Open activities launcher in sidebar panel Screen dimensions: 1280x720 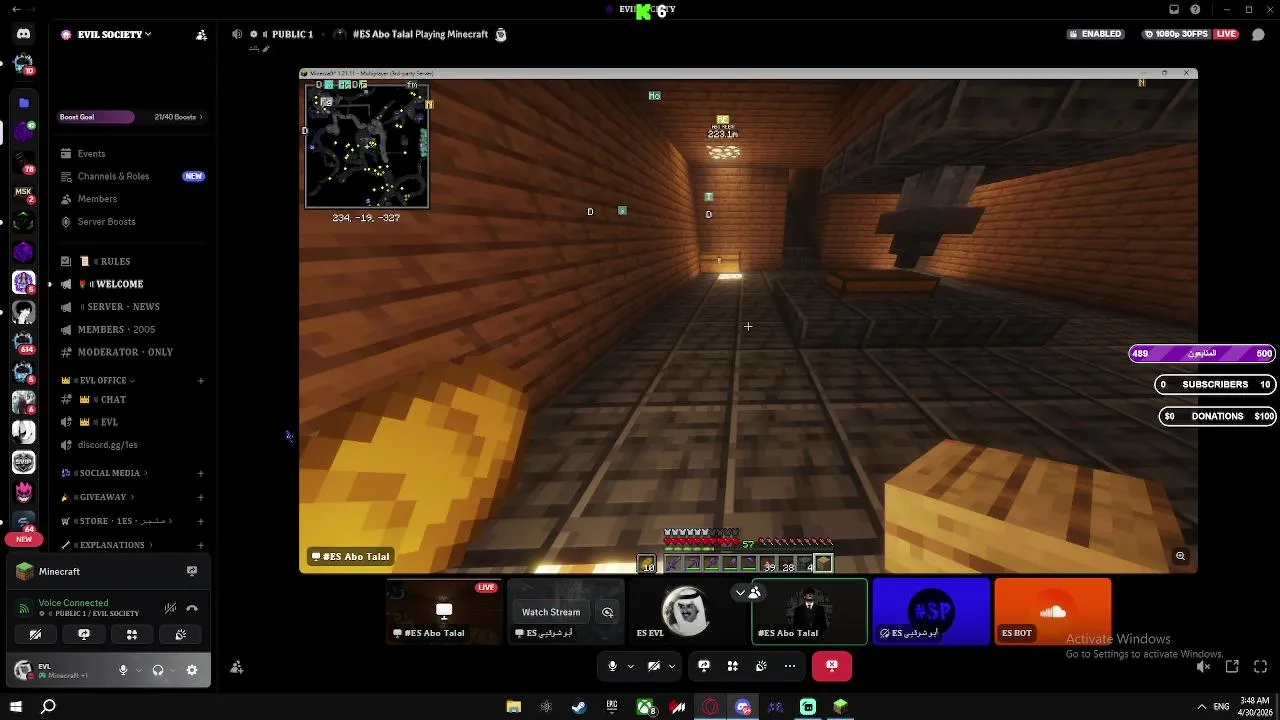(x=132, y=634)
